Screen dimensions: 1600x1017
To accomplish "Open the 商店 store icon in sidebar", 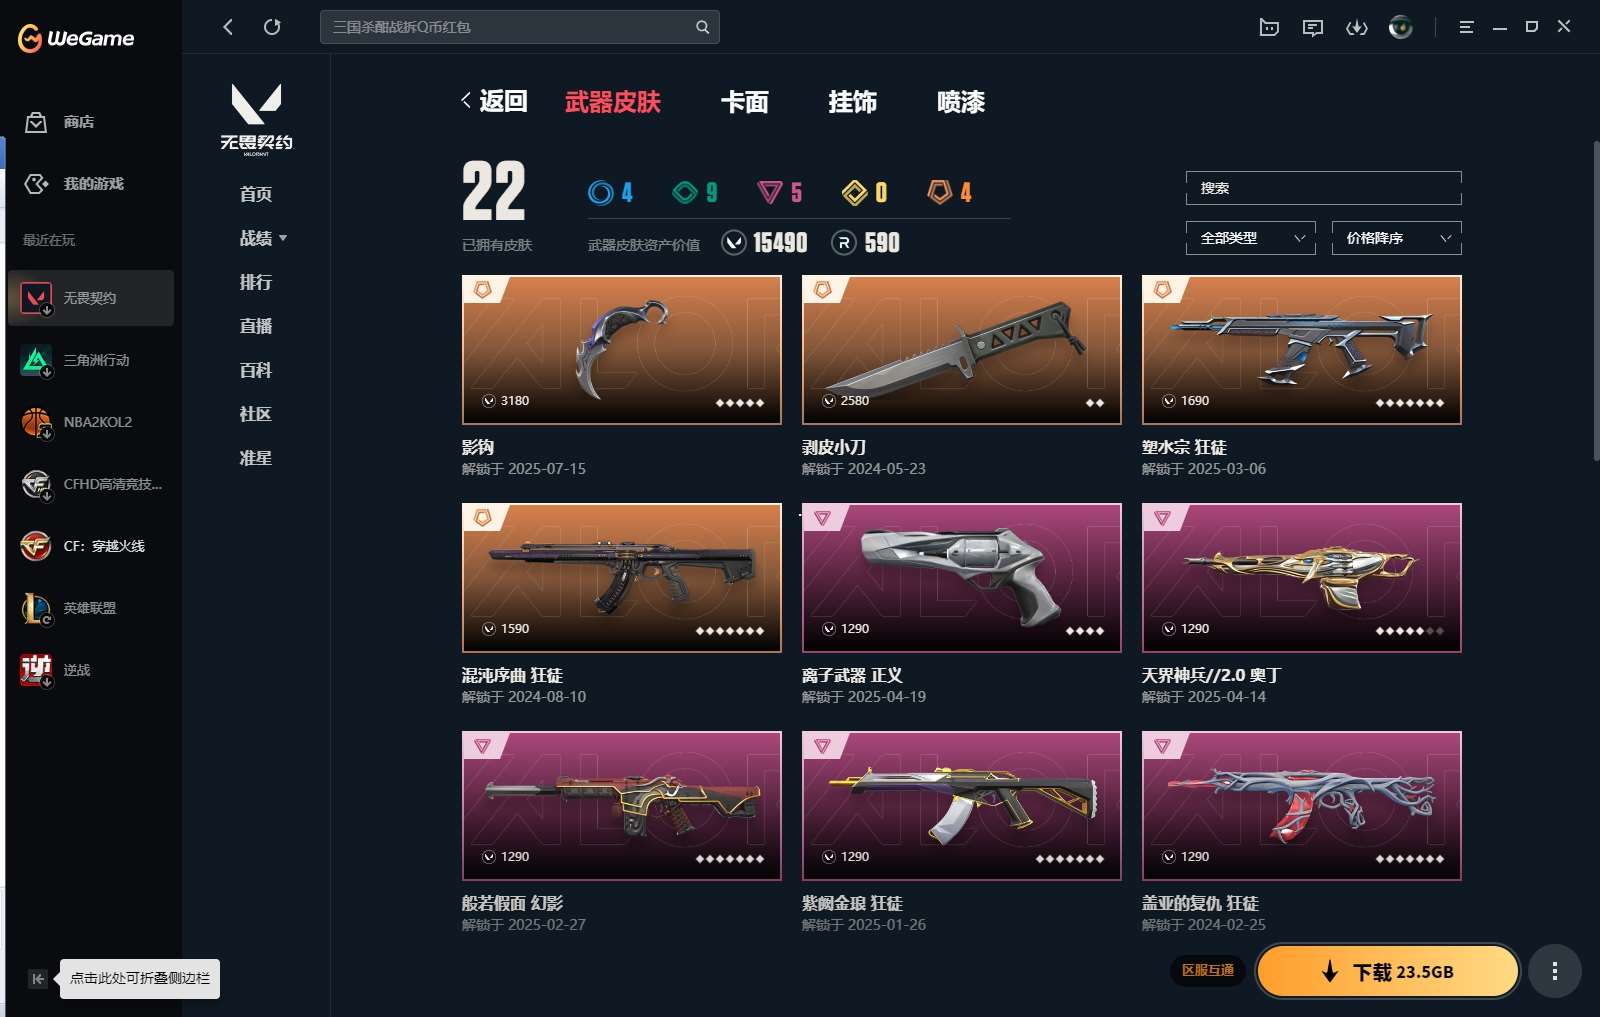I will pyautogui.click(x=36, y=122).
